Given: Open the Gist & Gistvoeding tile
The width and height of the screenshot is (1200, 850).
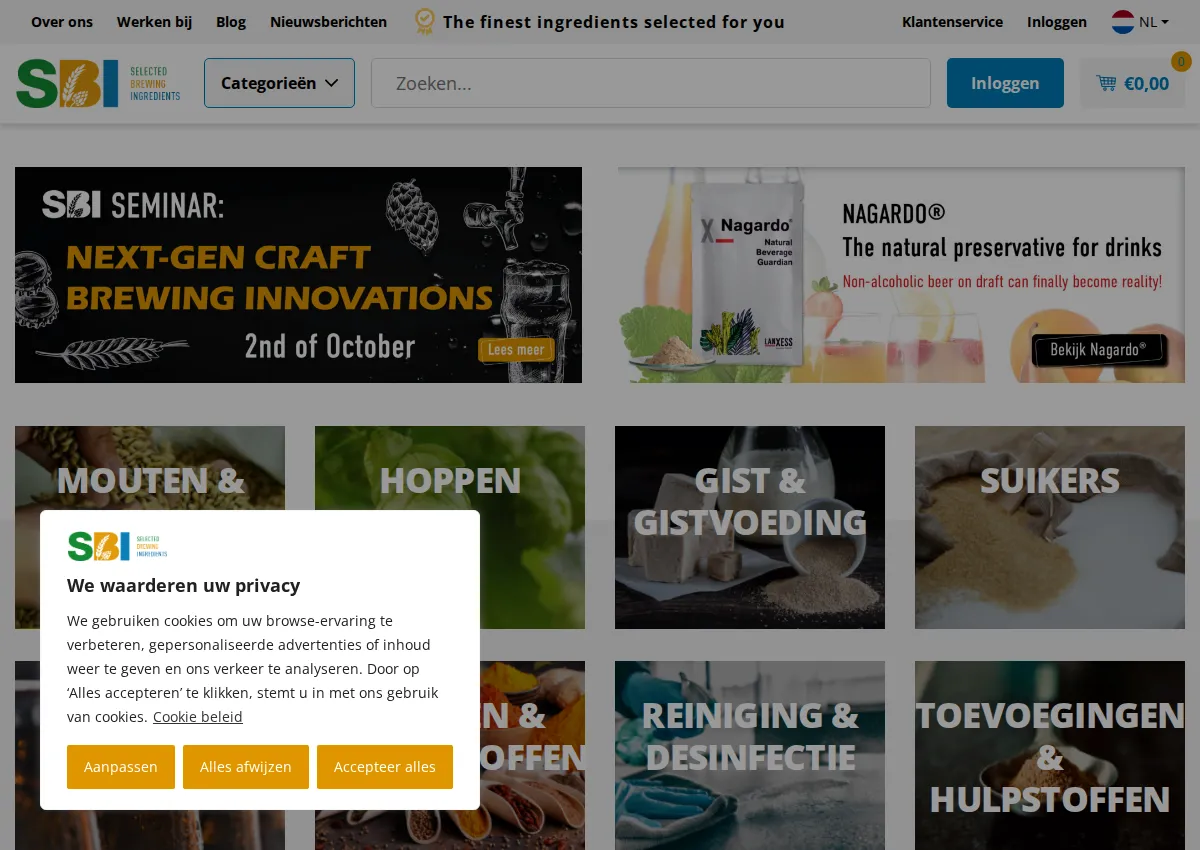Looking at the screenshot, I should (750, 527).
